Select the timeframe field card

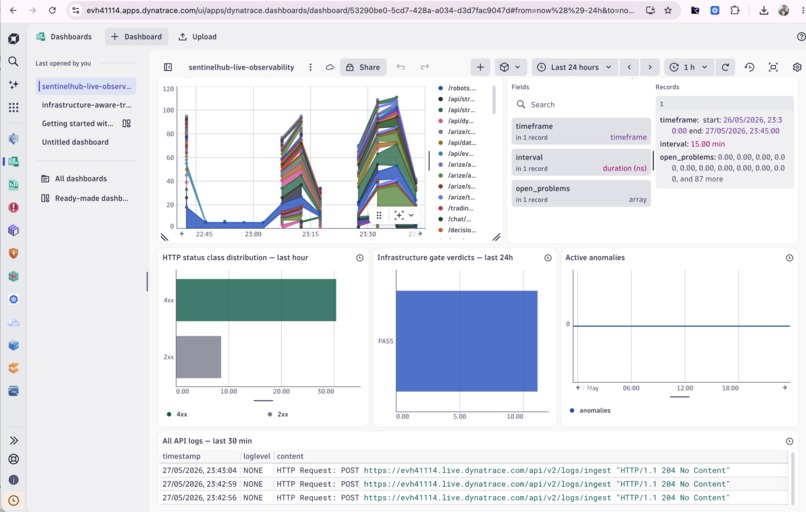pos(581,131)
